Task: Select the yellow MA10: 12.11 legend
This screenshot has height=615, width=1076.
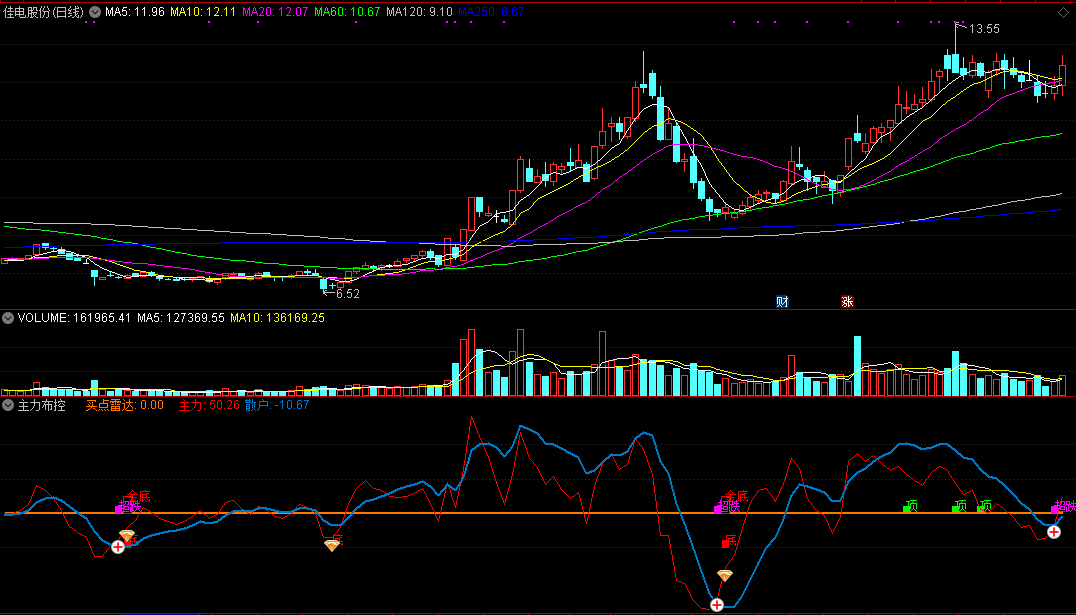Action: [203, 12]
